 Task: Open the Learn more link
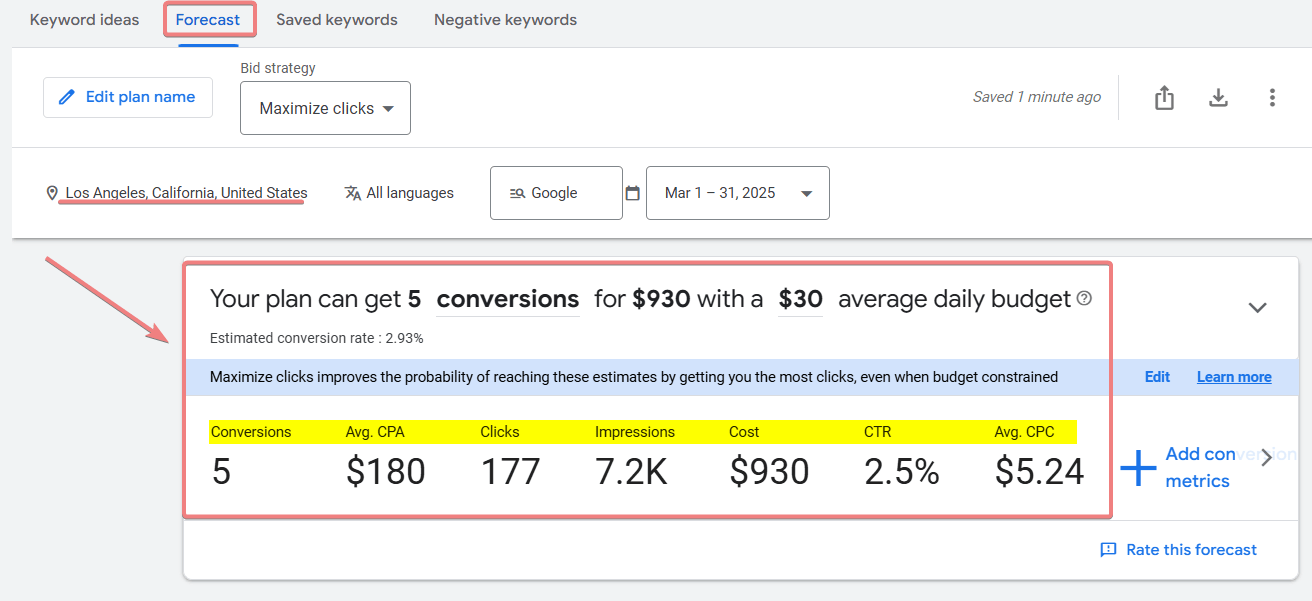pos(1234,377)
